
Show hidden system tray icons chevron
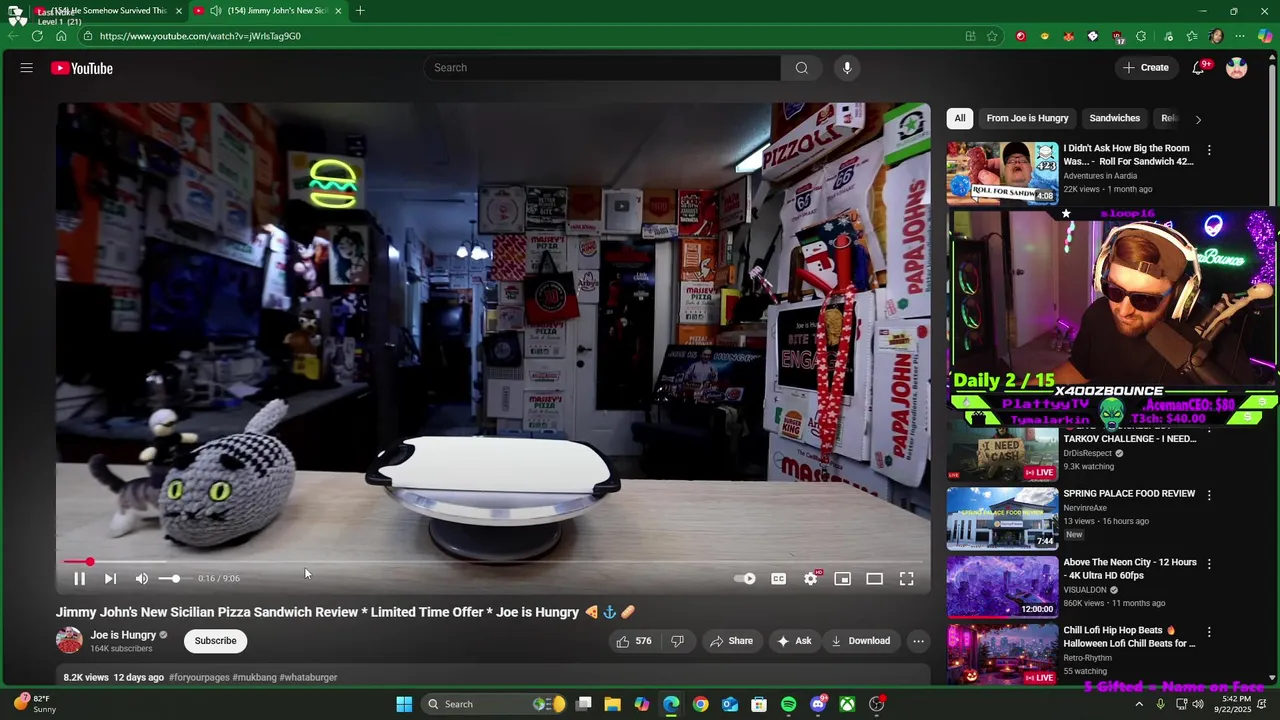(x=1138, y=704)
